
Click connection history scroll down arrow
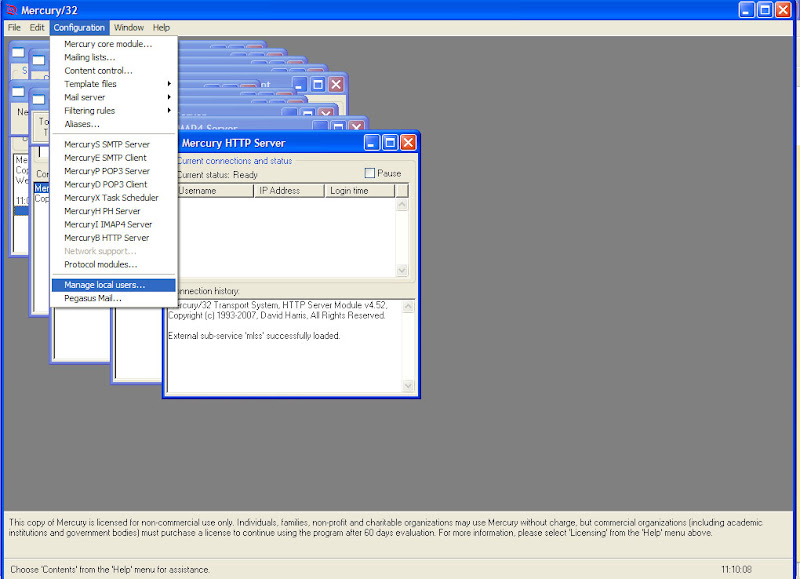[408, 386]
